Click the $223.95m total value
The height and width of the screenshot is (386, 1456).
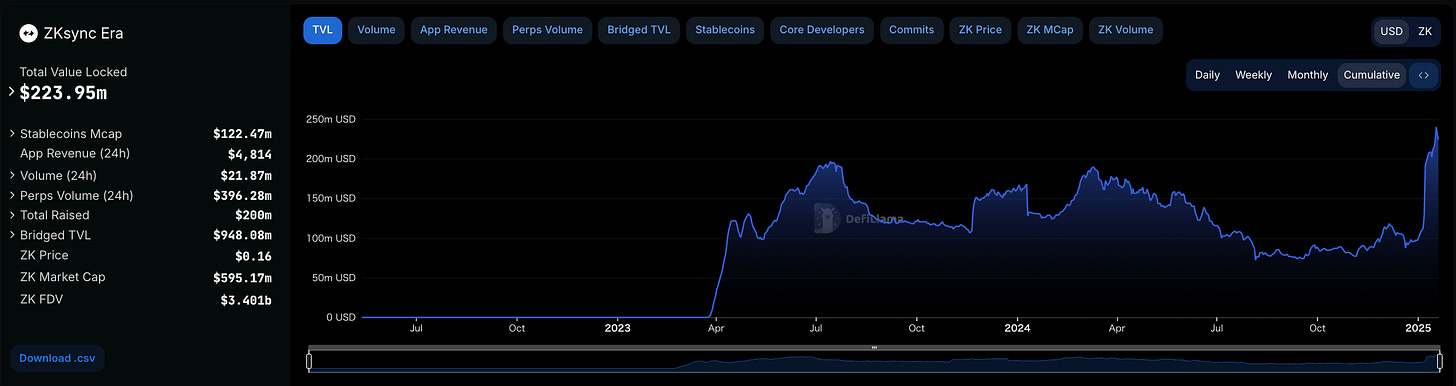[63, 93]
